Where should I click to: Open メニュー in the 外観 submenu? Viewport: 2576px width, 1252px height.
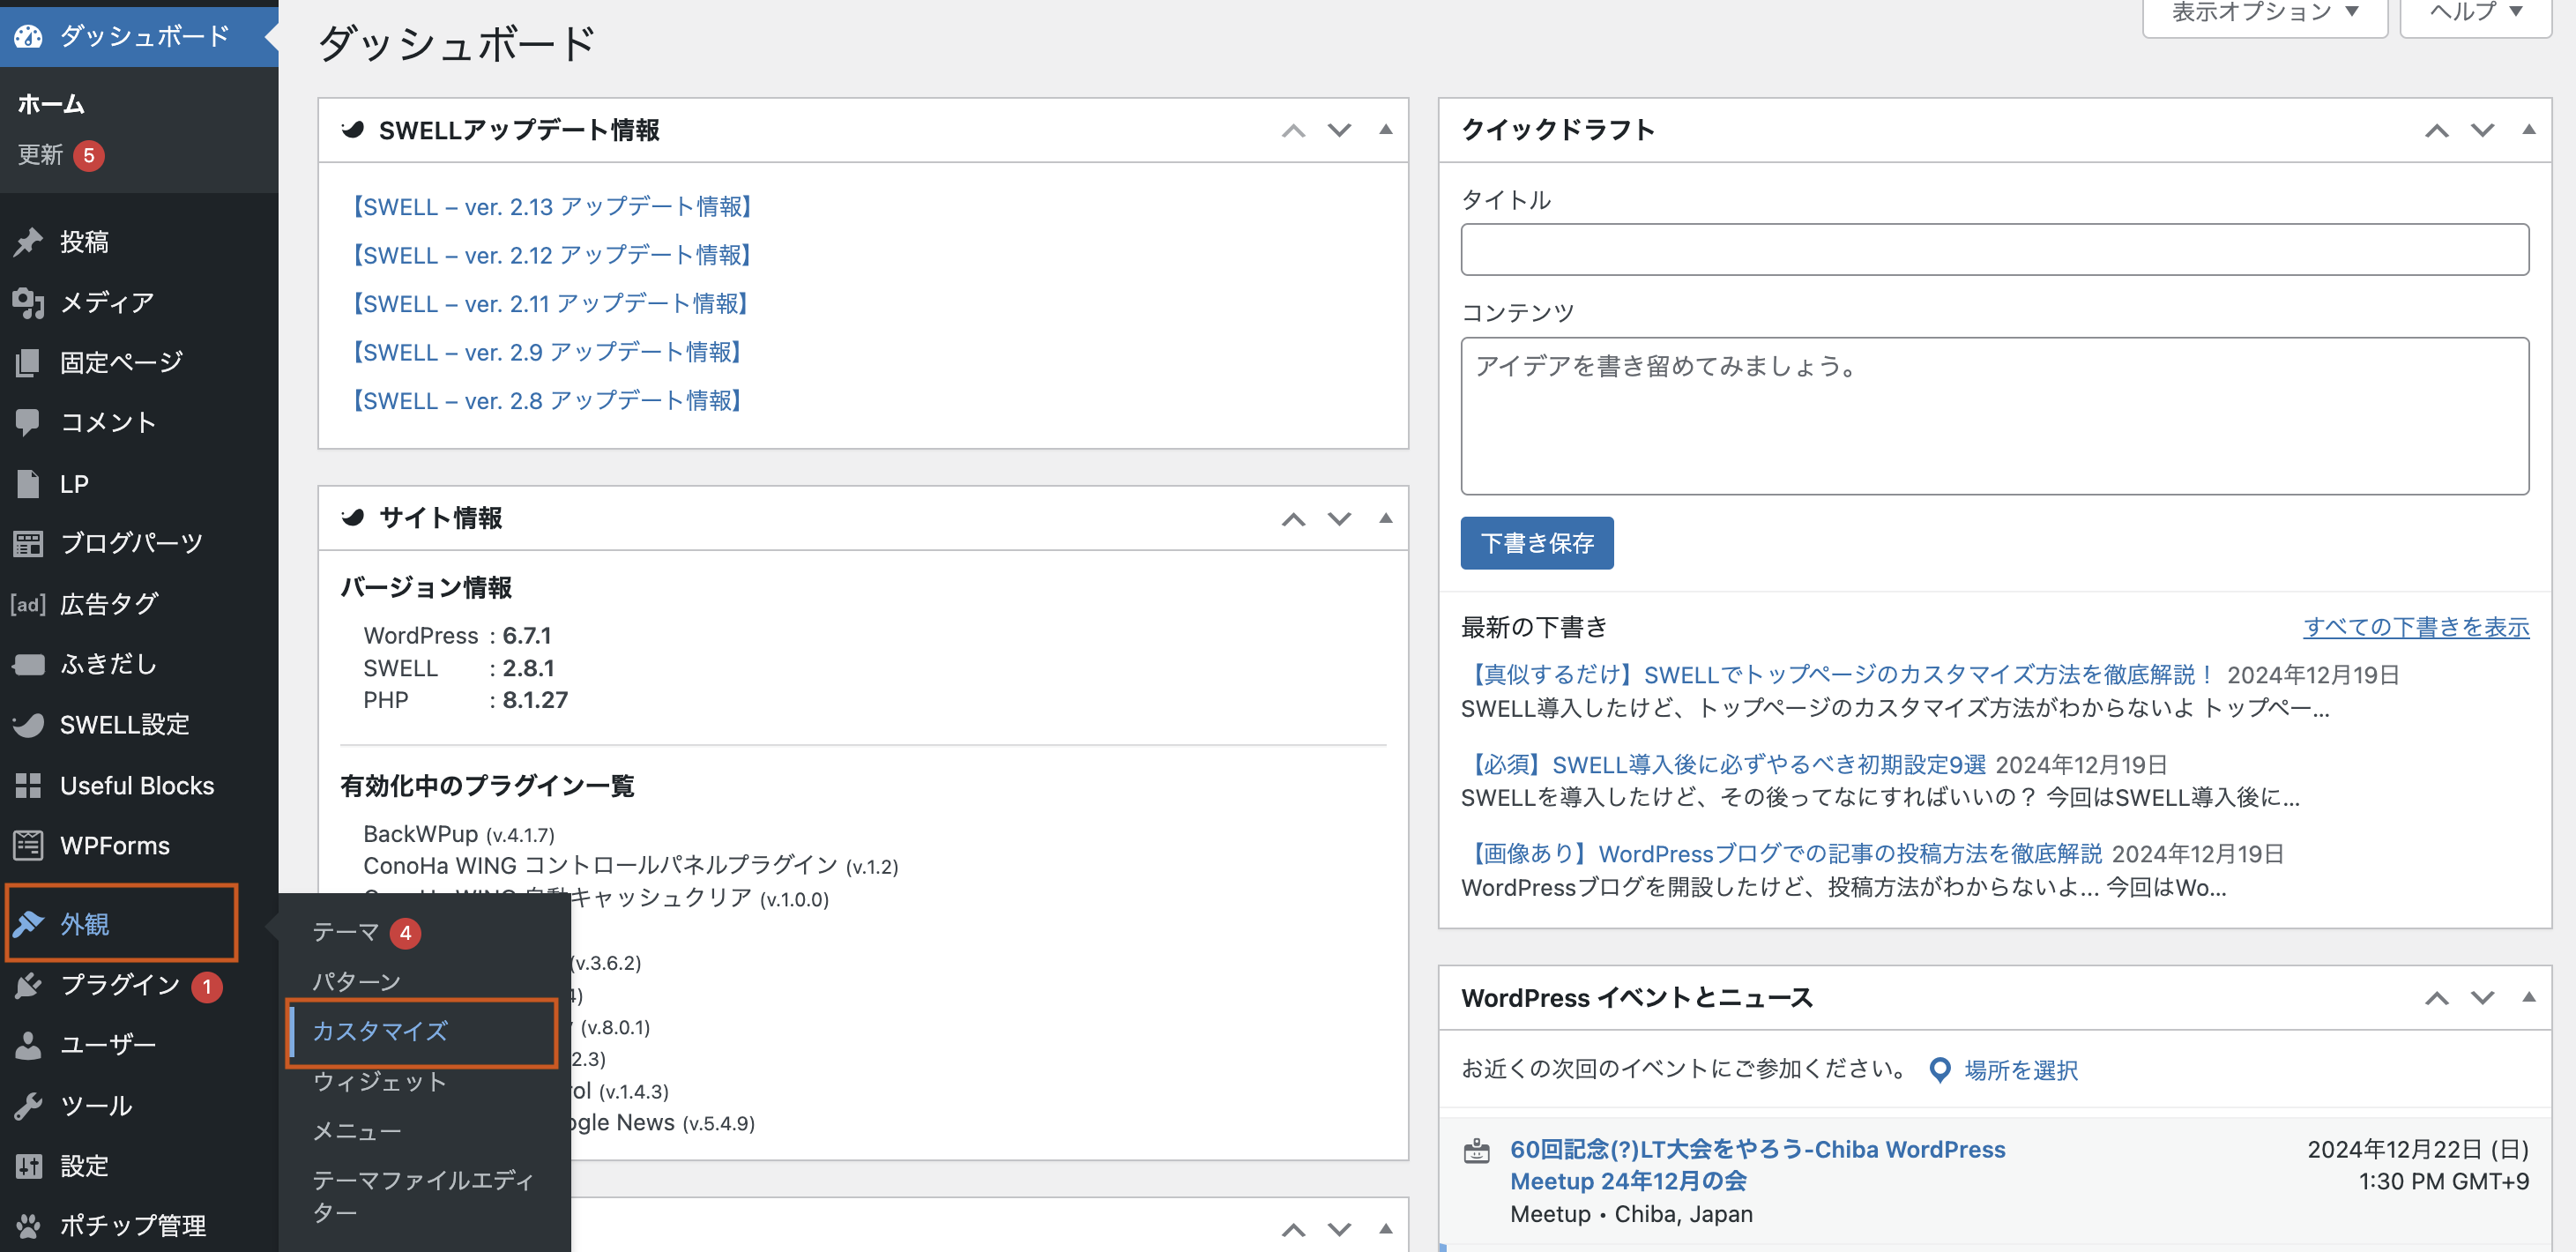[356, 1131]
